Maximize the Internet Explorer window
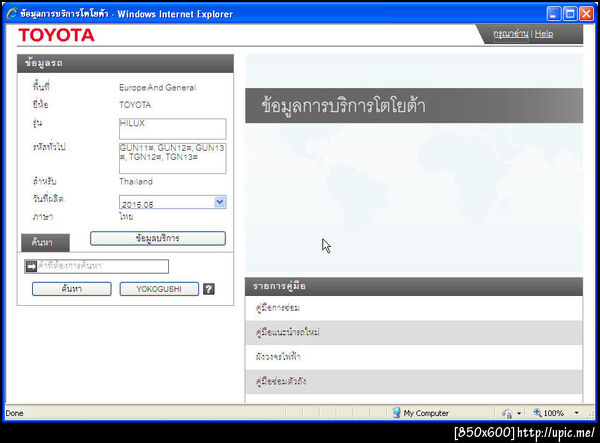Viewport: 600px width, 443px height. (570, 14)
